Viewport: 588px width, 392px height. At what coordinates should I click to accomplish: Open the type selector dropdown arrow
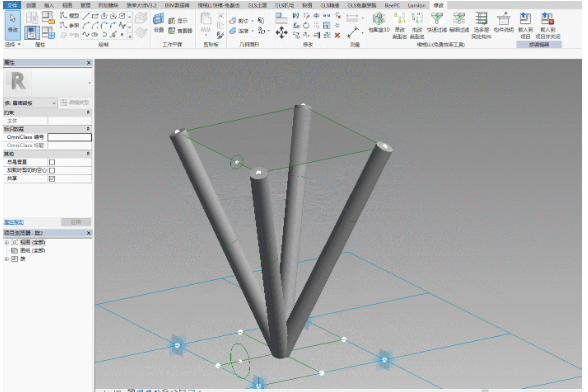[89, 83]
